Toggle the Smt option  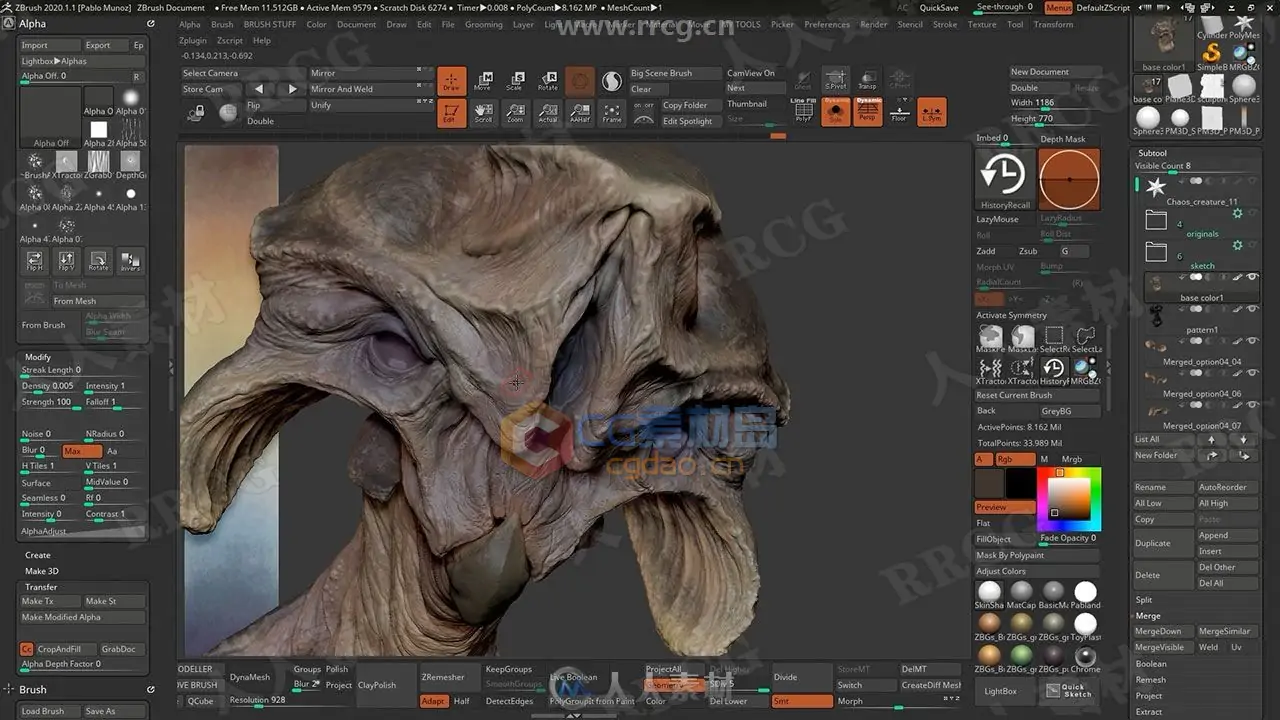click(802, 701)
